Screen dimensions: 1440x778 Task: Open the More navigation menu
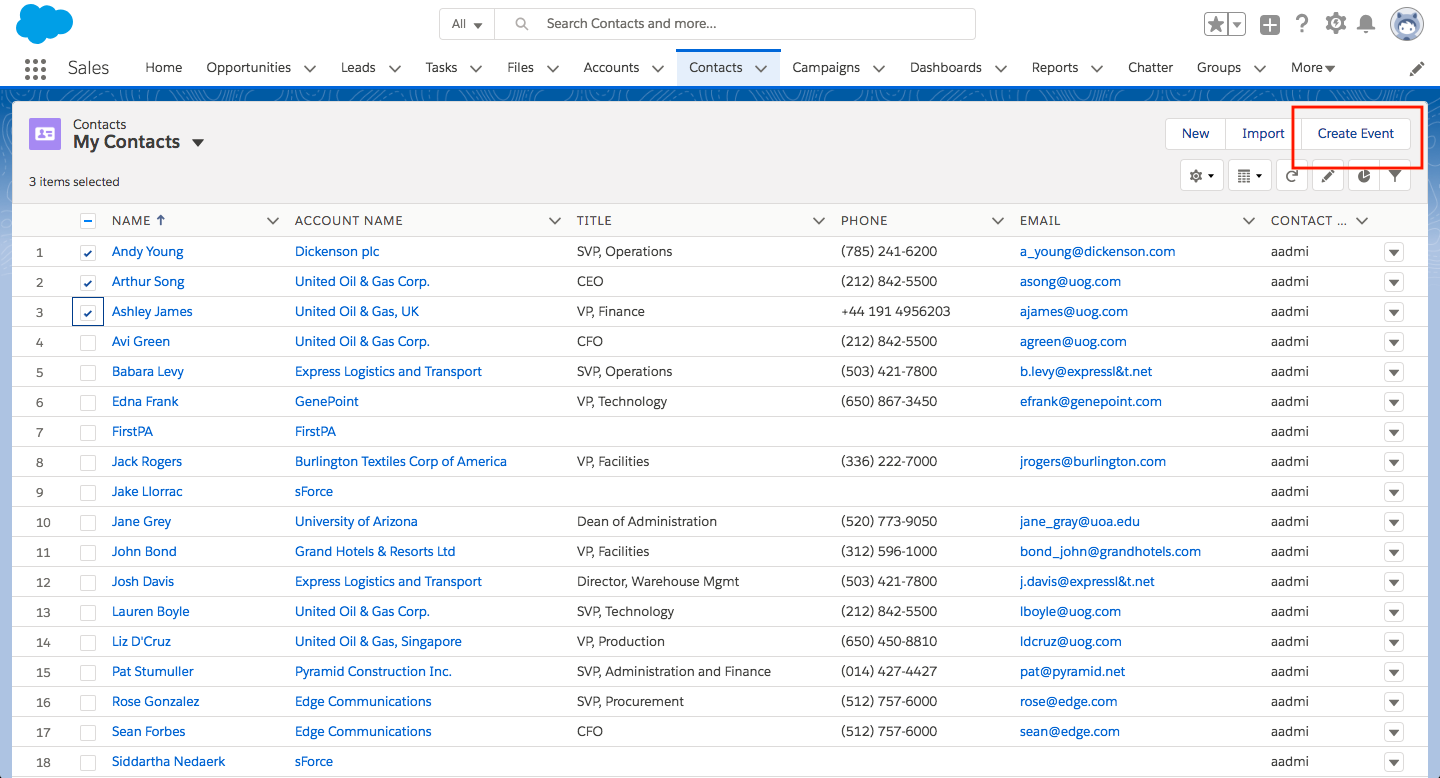[x=1313, y=68]
